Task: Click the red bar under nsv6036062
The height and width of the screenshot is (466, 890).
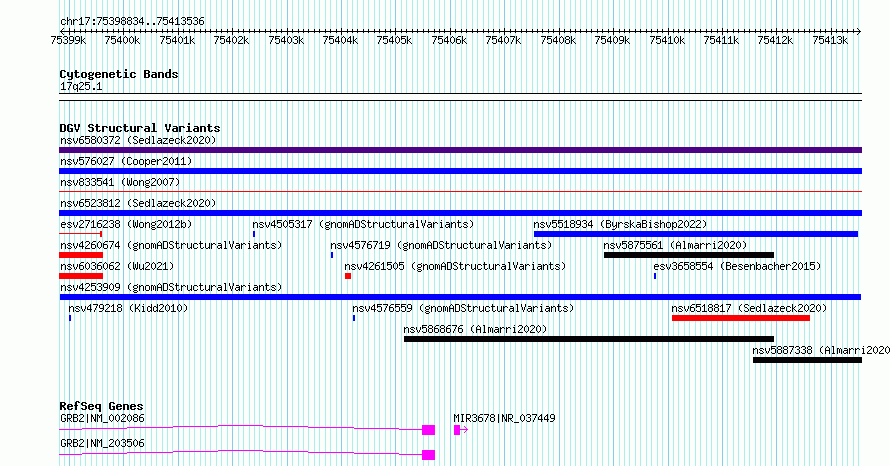Action: coord(81,276)
